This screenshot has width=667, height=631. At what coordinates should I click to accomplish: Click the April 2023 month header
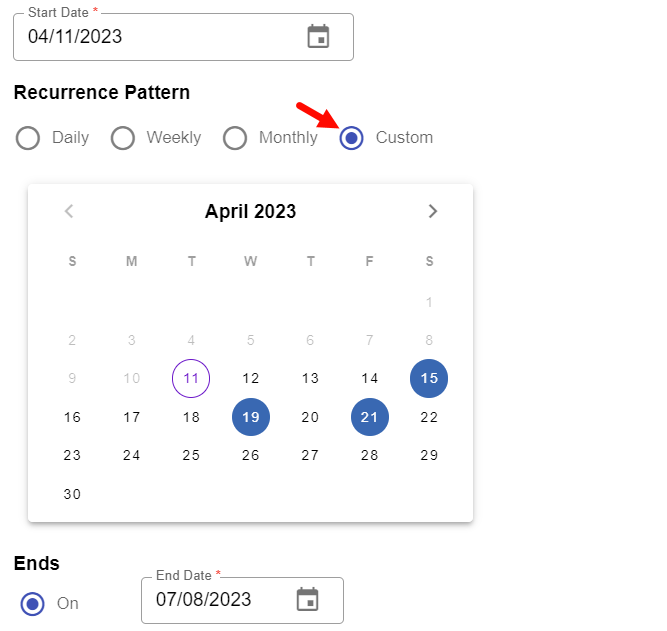coord(250,211)
